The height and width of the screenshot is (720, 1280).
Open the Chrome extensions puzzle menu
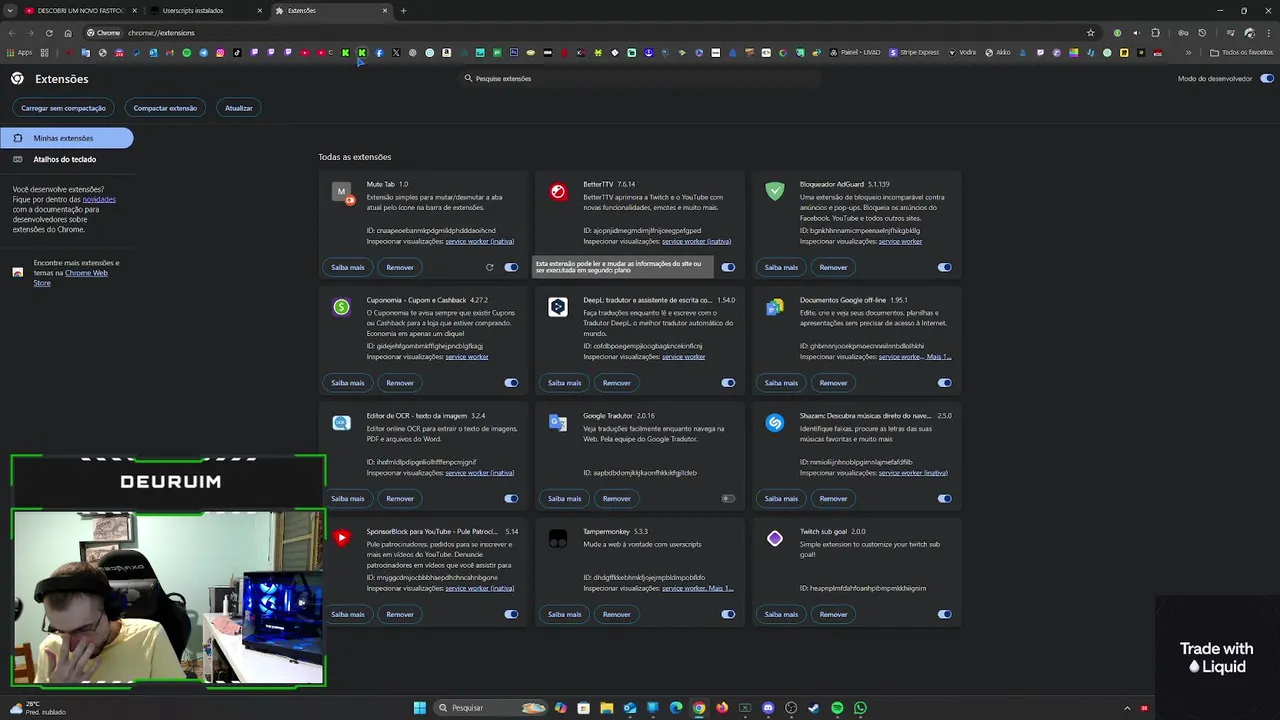pos(1156,33)
